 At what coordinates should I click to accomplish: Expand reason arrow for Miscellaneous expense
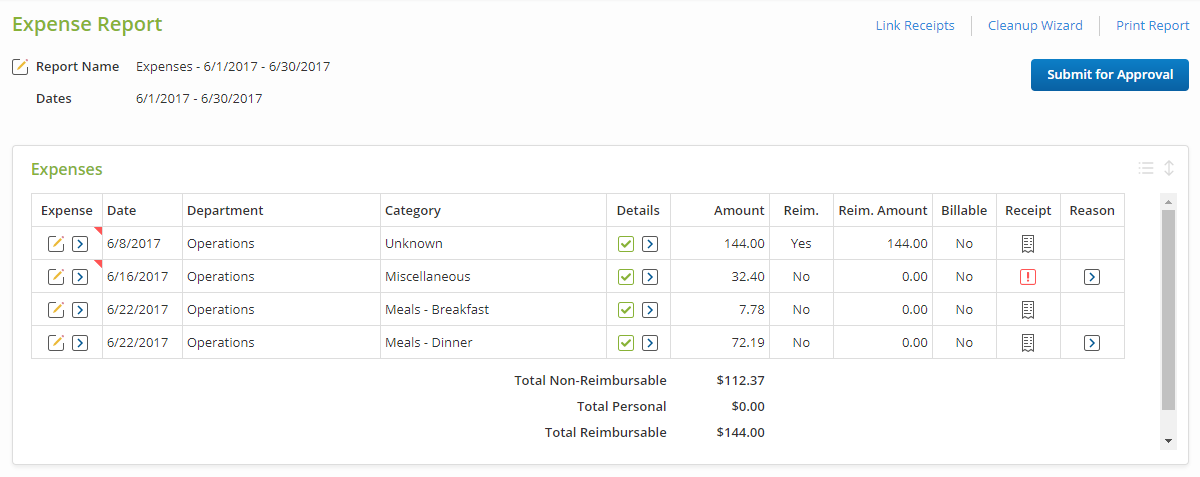coord(1092,277)
